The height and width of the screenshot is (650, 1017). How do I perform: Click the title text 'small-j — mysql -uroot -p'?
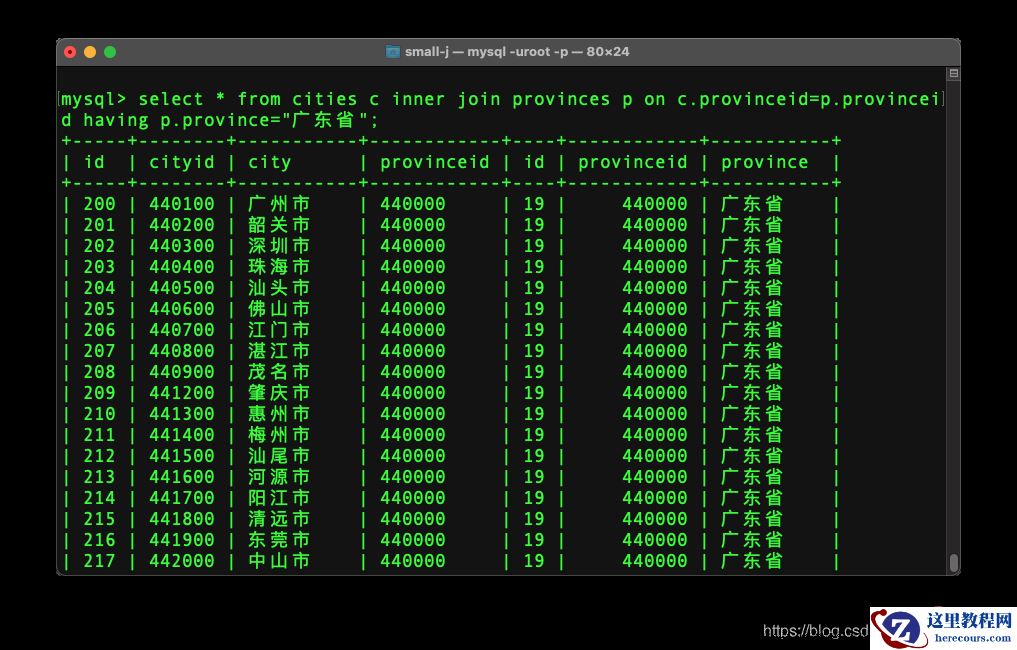click(x=485, y=51)
